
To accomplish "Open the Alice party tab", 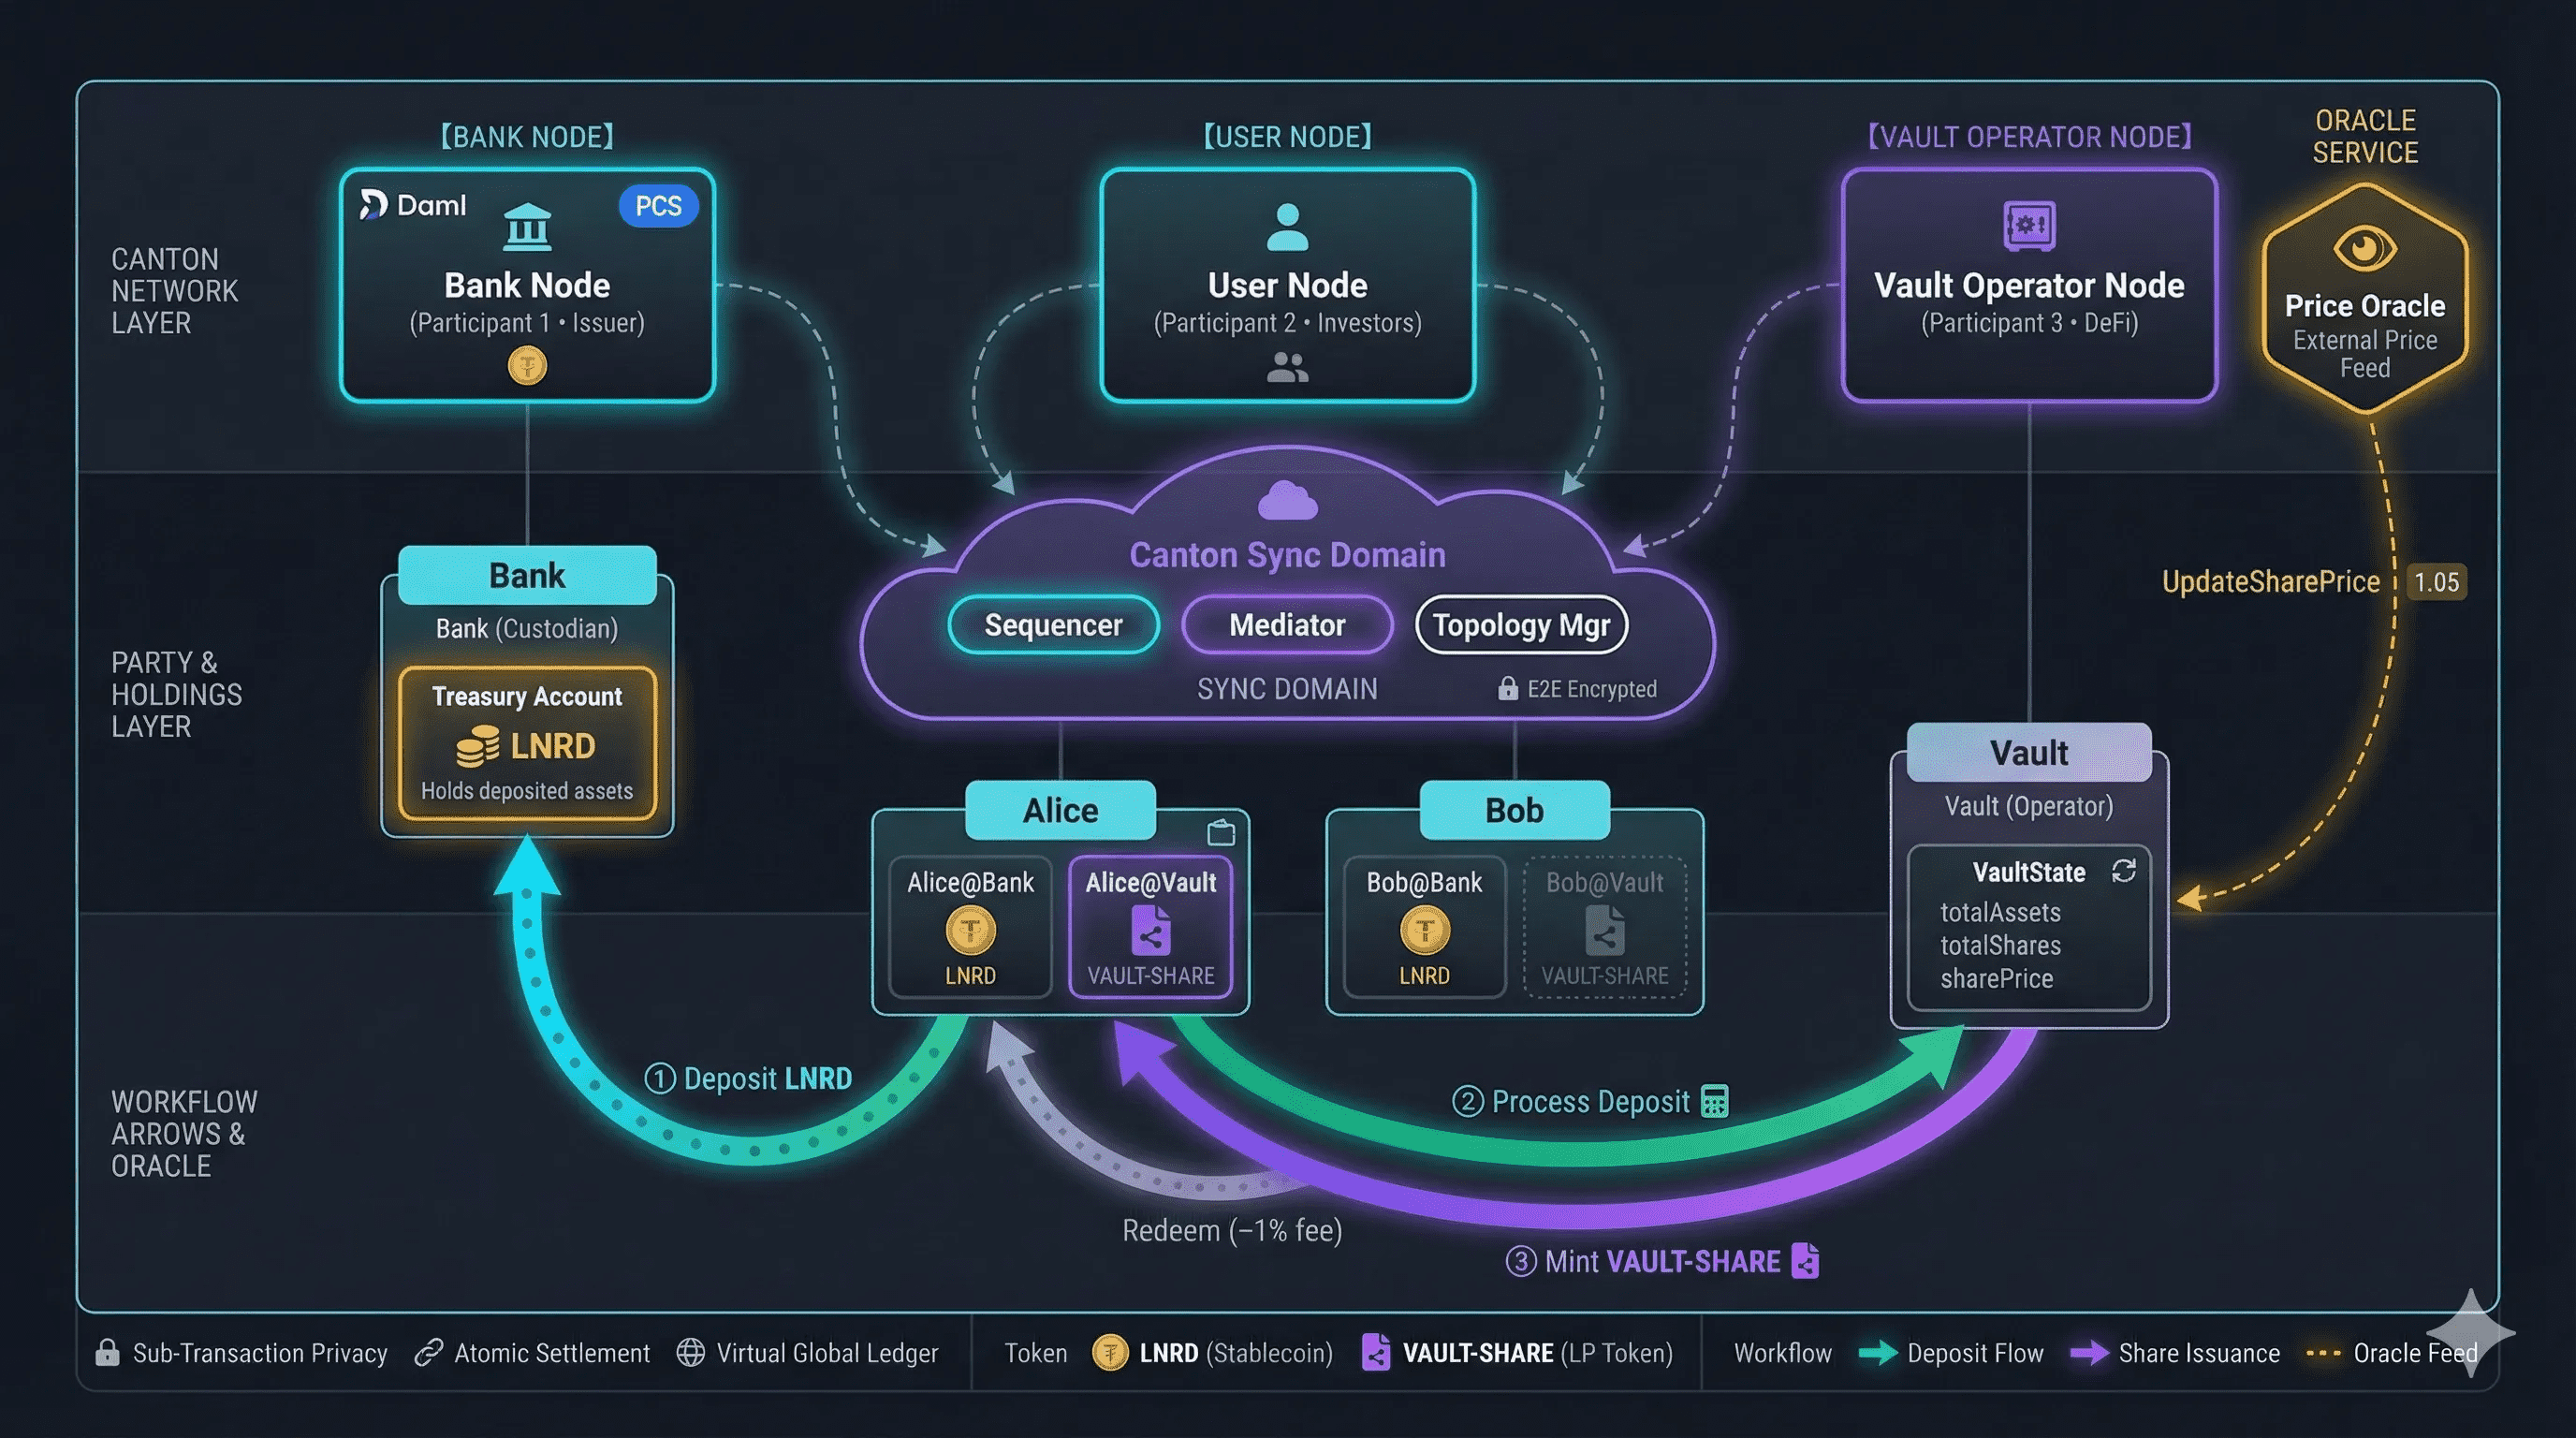I will (1060, 810).
